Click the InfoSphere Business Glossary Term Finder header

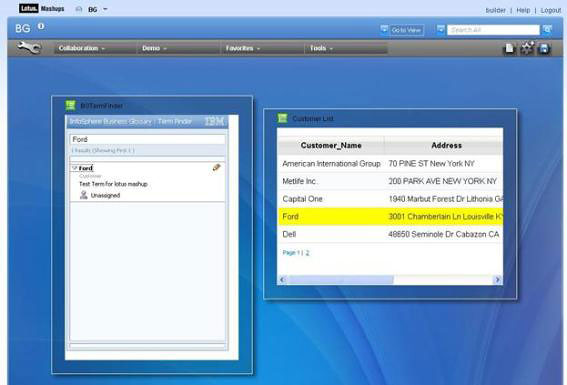[x=131, y=121]
